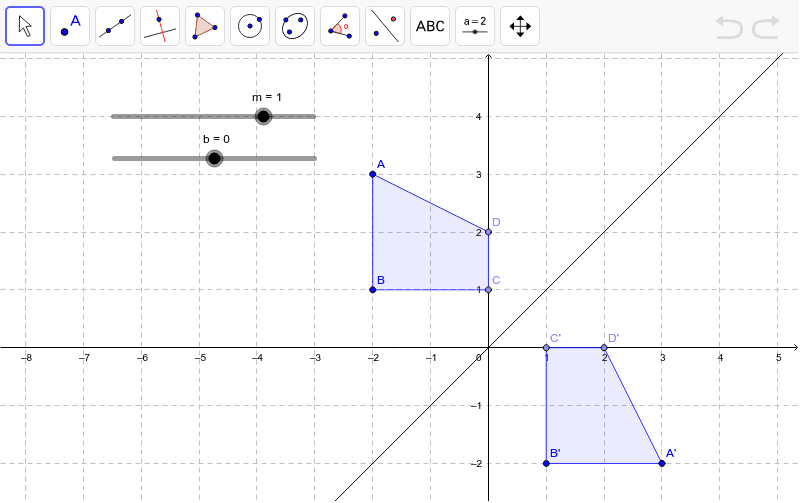This screenshot has height=503, width=800.
Task: Click the b slider handle
Action: pyautogui.click(x=214, y=158)
